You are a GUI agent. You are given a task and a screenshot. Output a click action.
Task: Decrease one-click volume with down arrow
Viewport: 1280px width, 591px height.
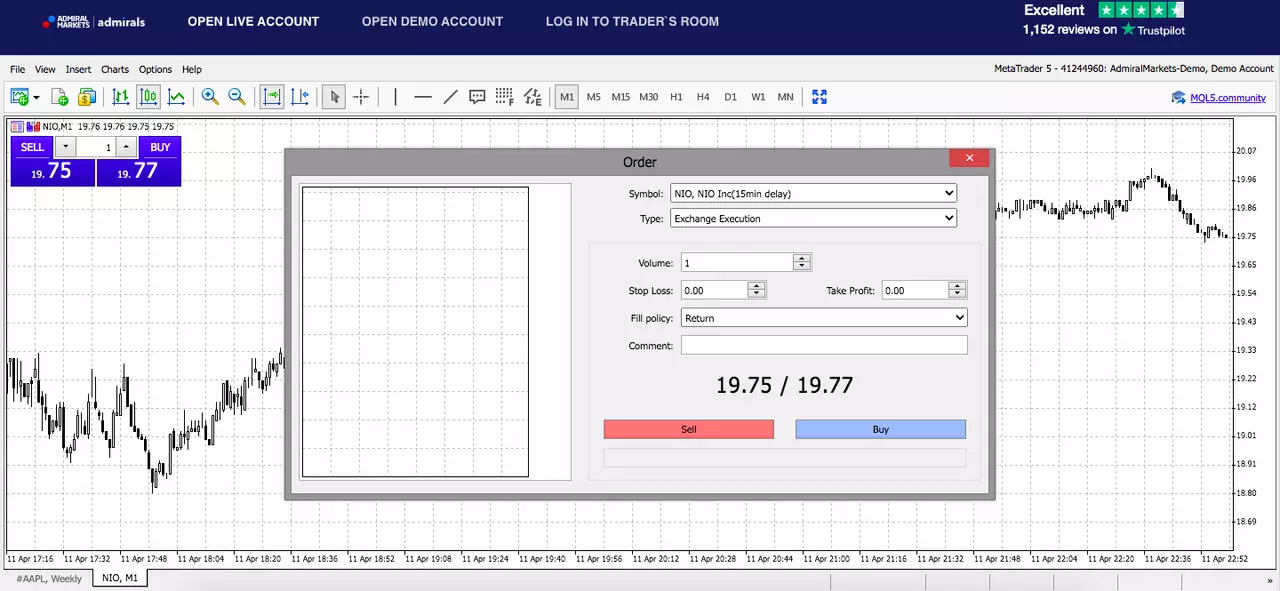coord(66,147)
